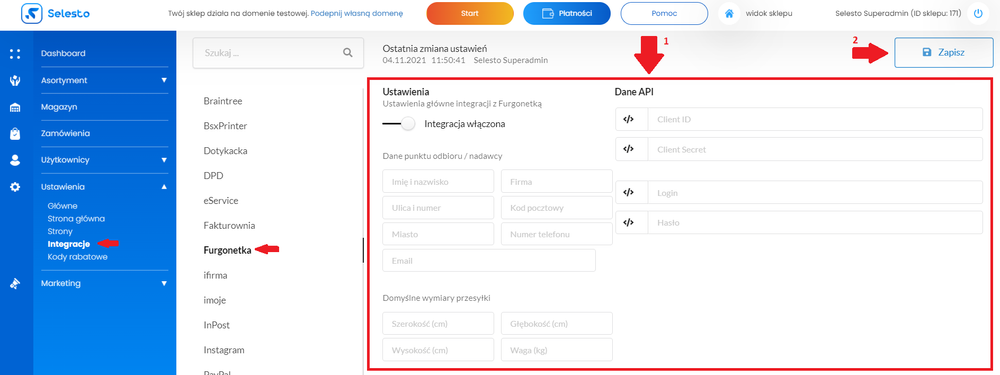
Task: Click the Ustawienia gear icon
Action: [15, 187]
